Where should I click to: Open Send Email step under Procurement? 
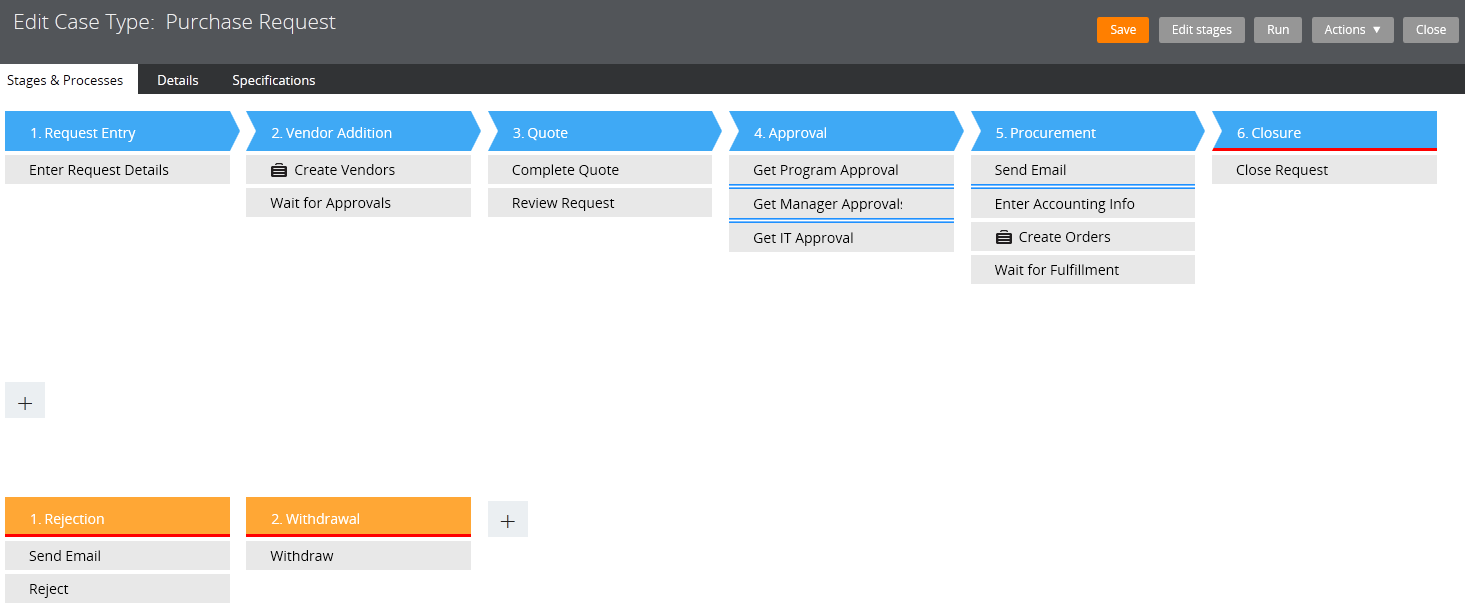1083,170
